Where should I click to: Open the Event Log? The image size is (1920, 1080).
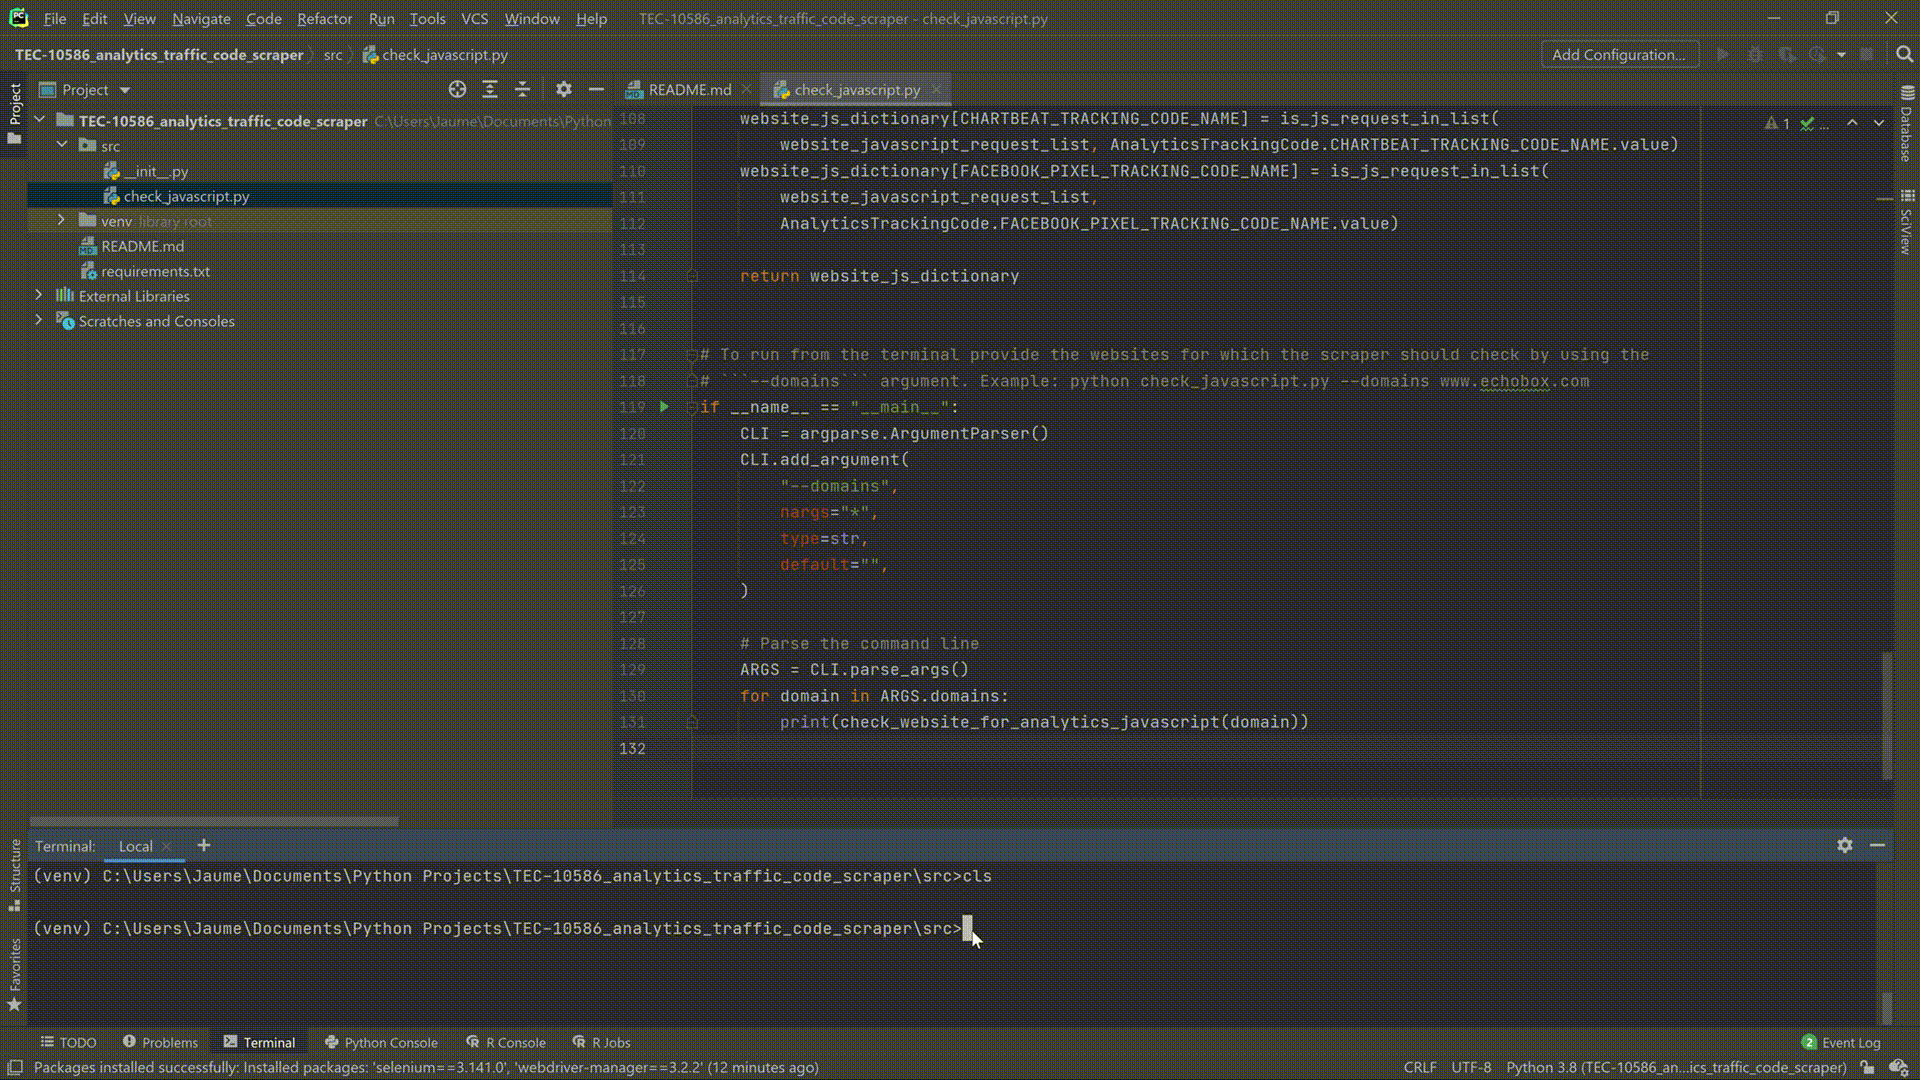coord(1841,1042)
